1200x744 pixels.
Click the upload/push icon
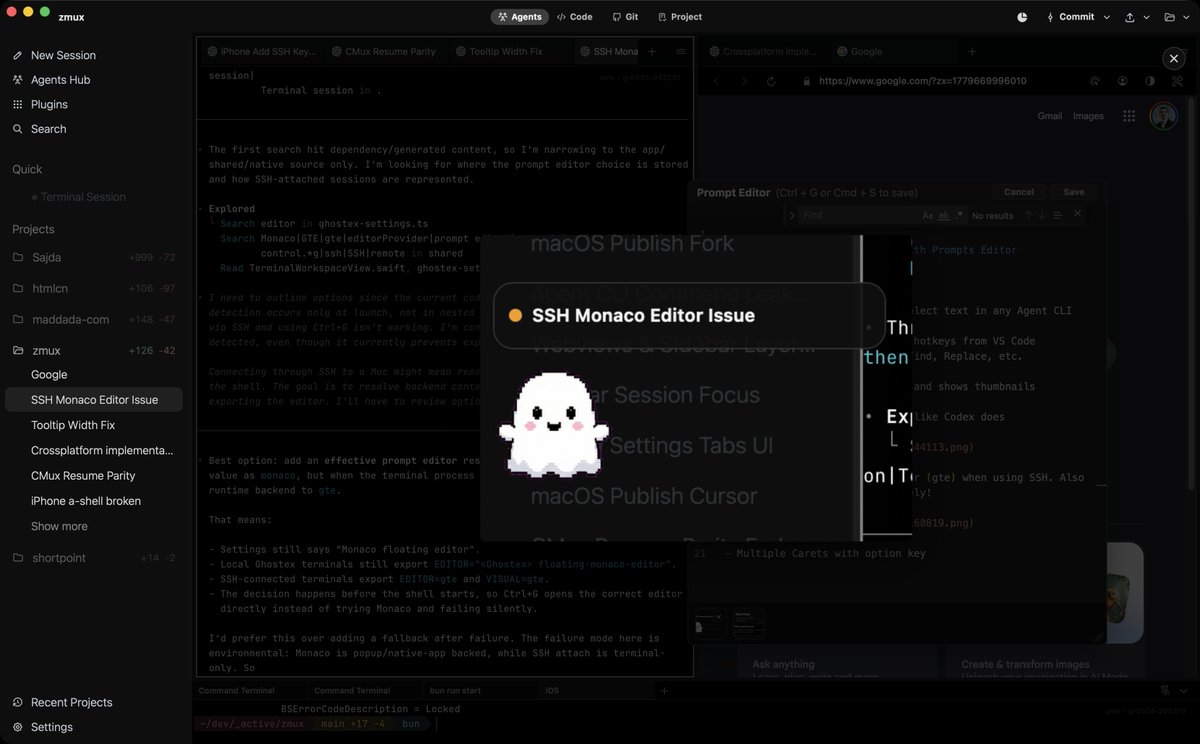point(1130,17)
